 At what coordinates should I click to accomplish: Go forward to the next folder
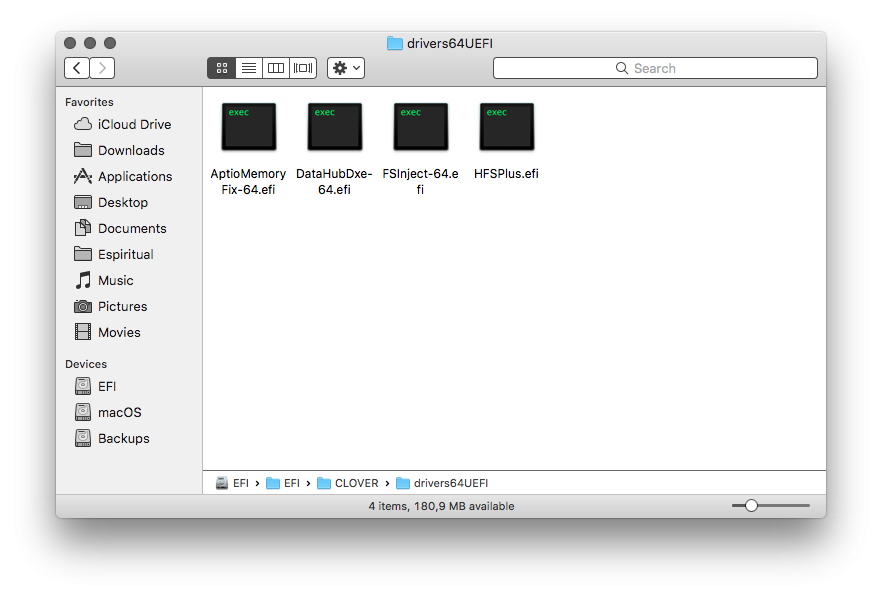coord(102,68)
